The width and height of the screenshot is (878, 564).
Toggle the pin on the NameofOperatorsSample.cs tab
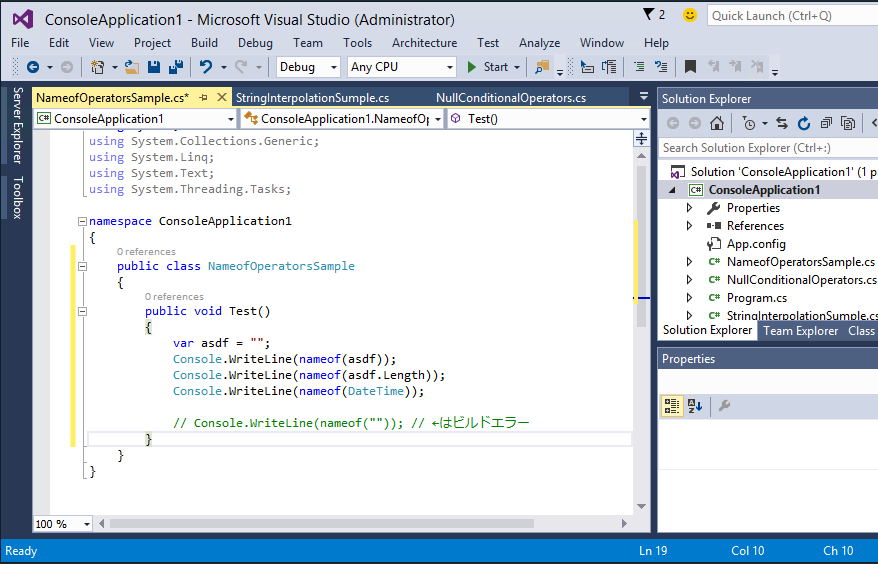pyautogui.click(x=204, y=97)
